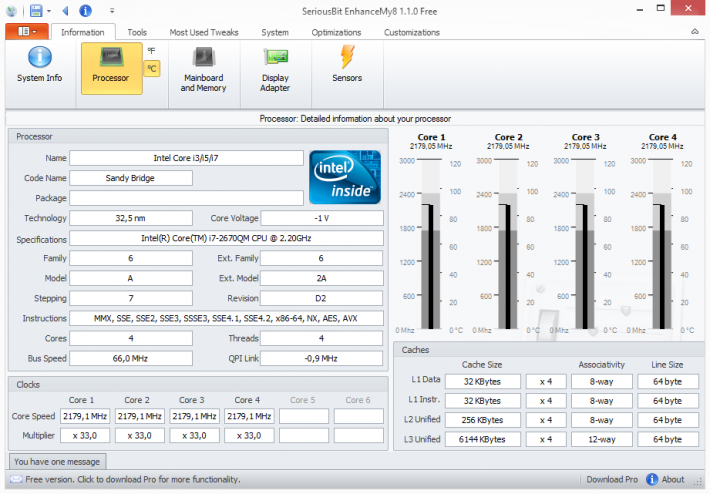Click the envelope icon in status bar
The height and width of the screenshot is (494, 710).
(x=16, y=479)
